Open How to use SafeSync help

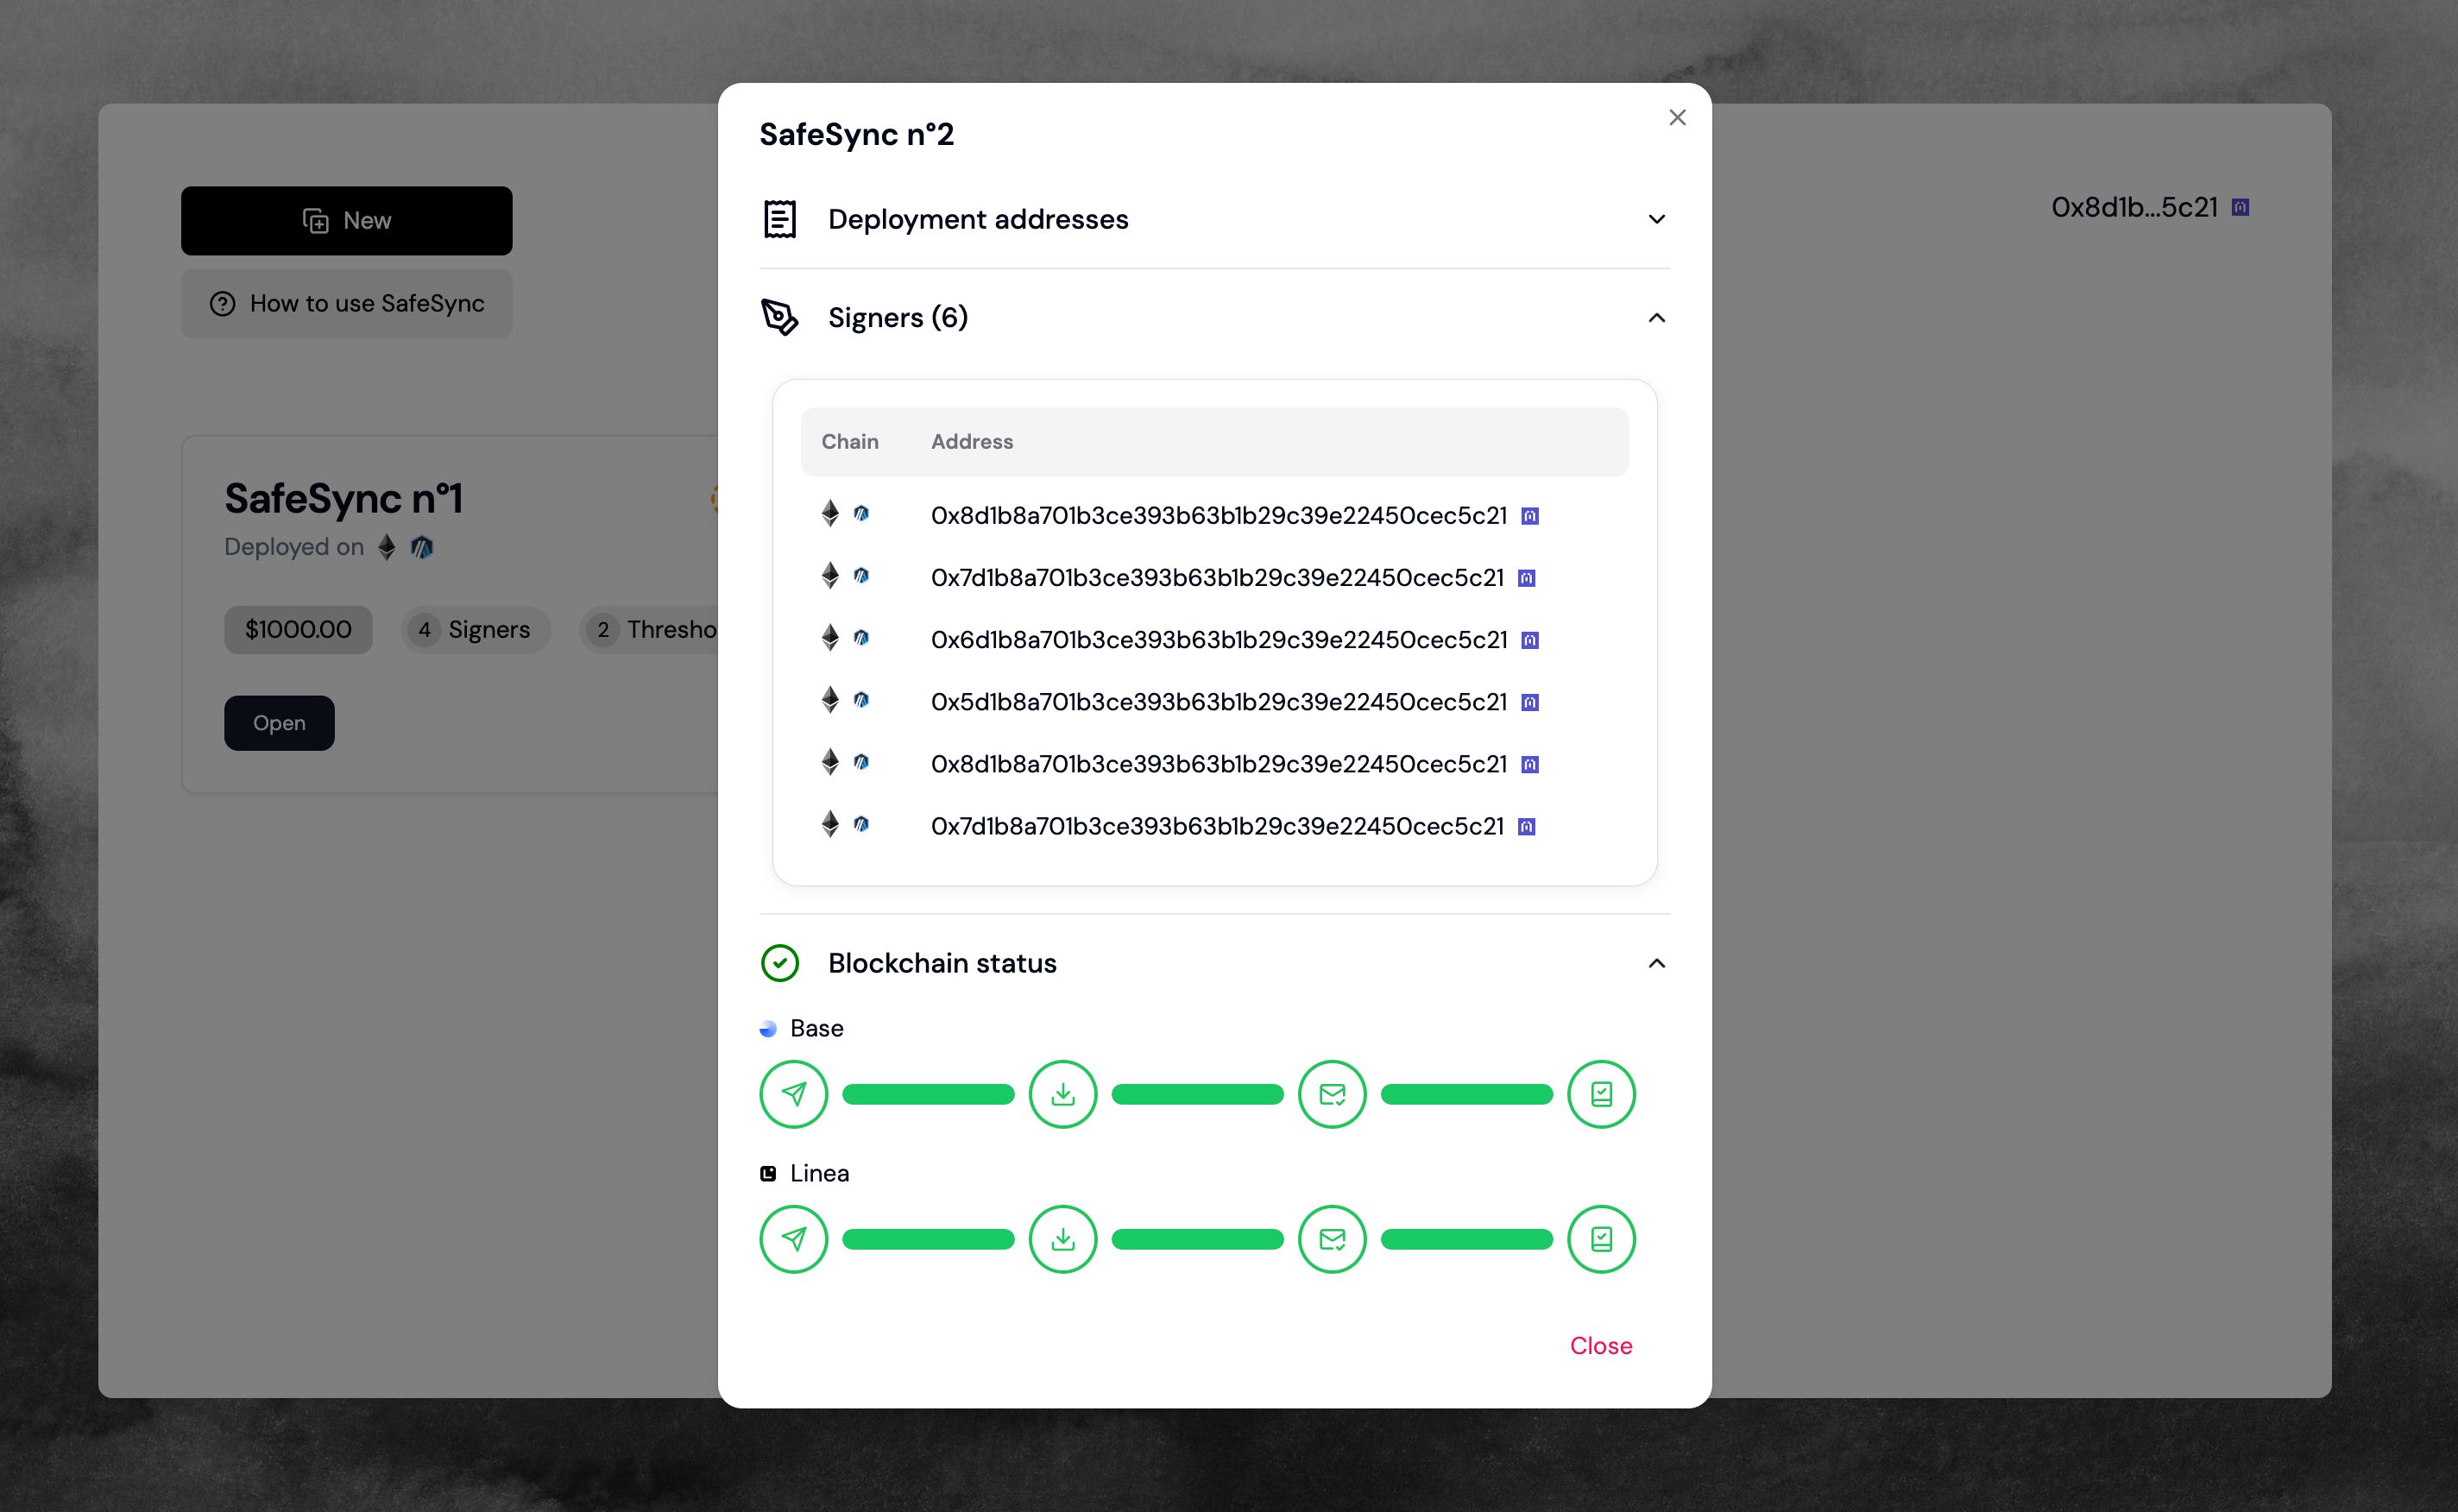click(x=346, y=303)
